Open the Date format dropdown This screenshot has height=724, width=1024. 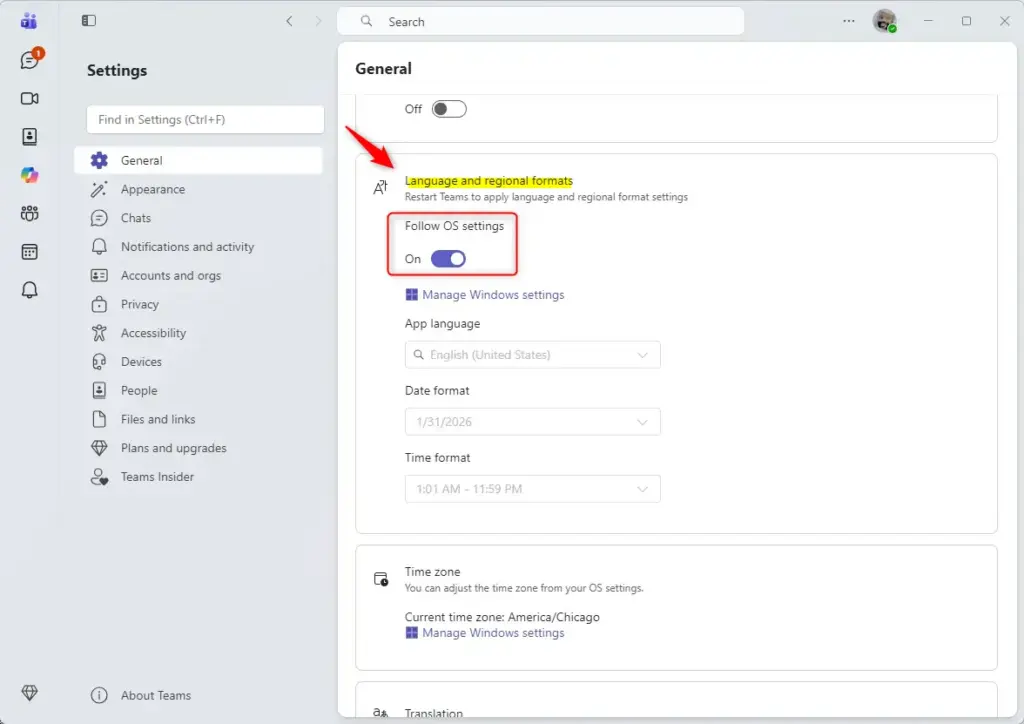pos(532,422)
